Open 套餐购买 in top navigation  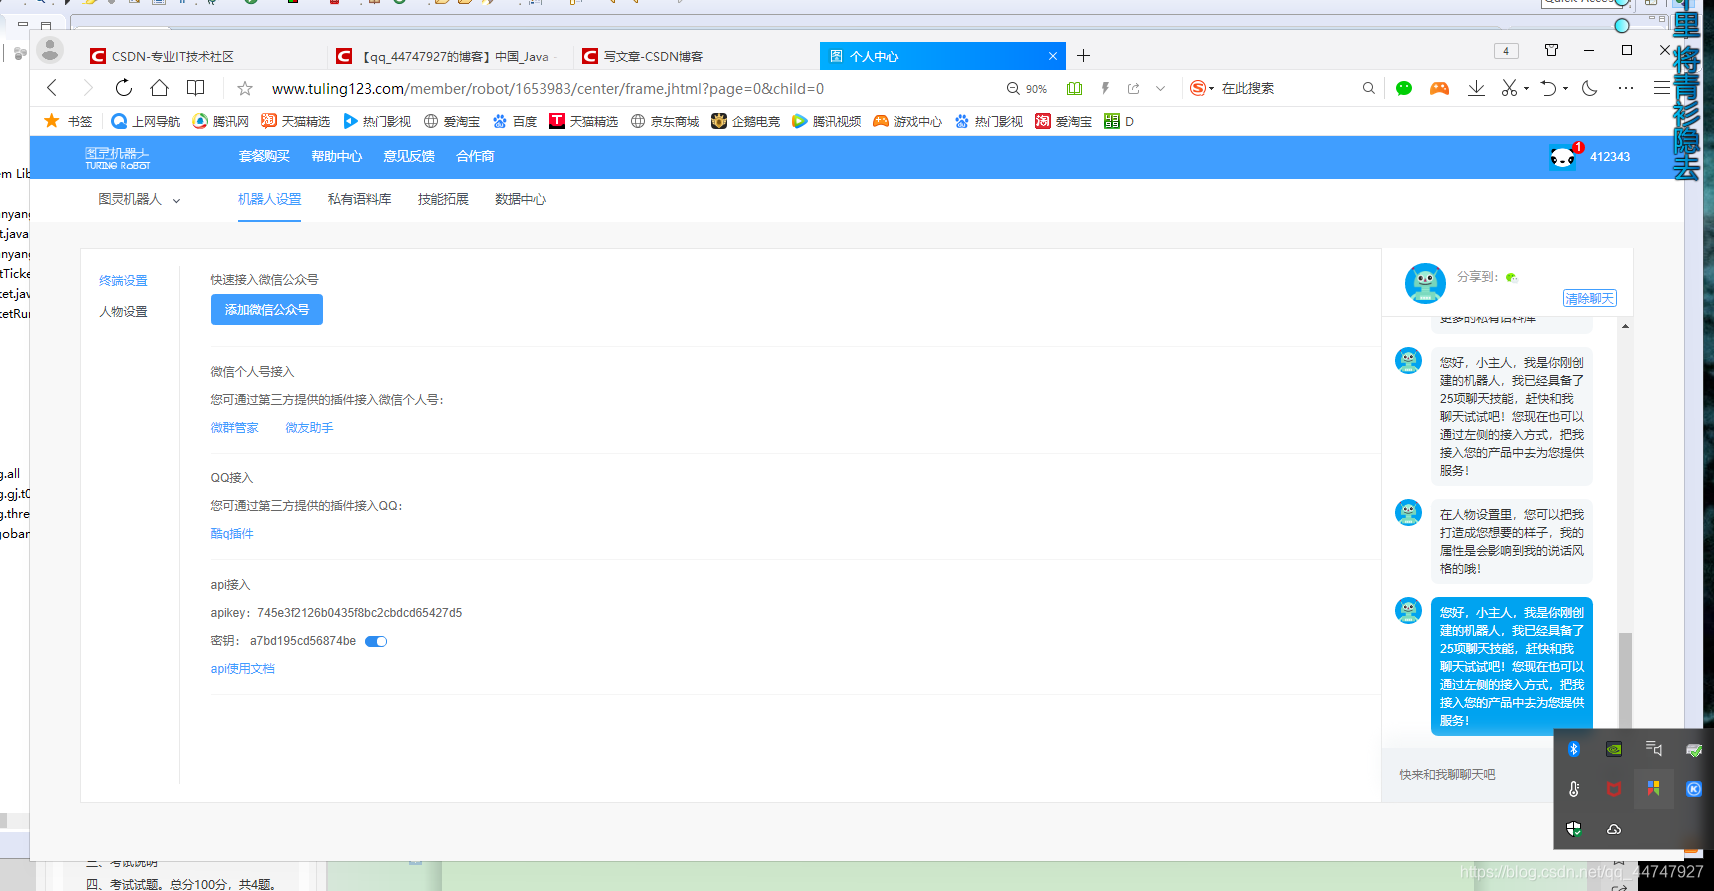tap(264, 156)
